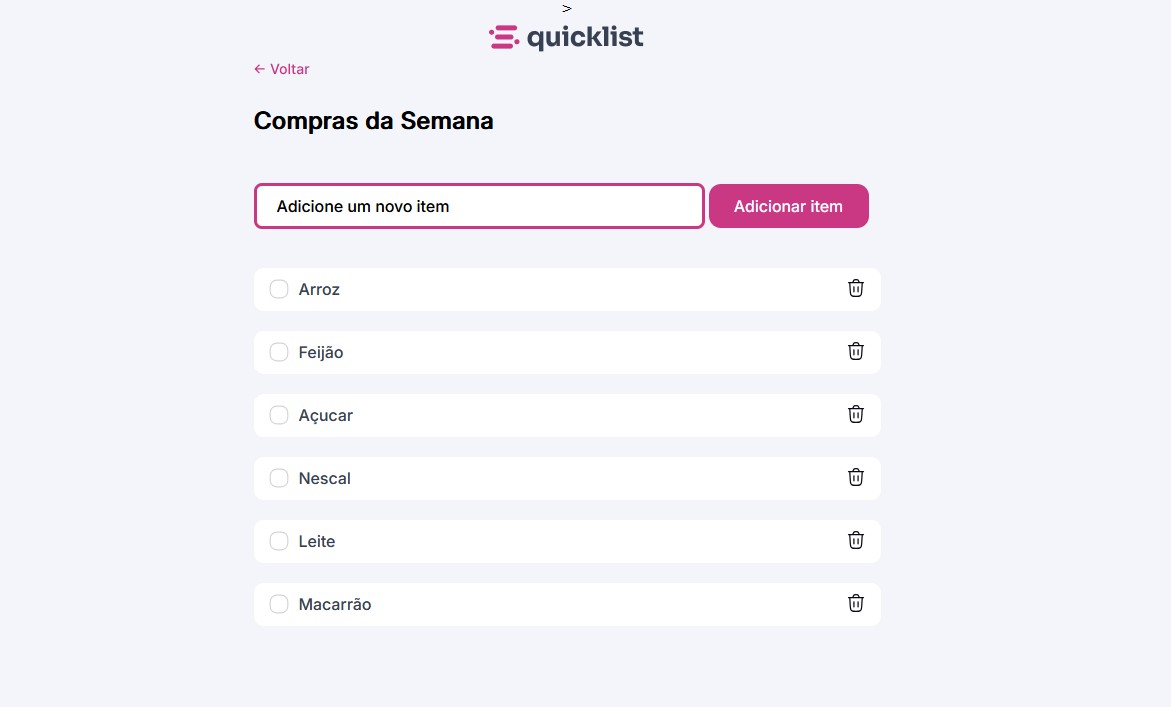Remove Açucar using its trash icon
The width and height of the screenshot is (1171, 707).
click(856, 414)
